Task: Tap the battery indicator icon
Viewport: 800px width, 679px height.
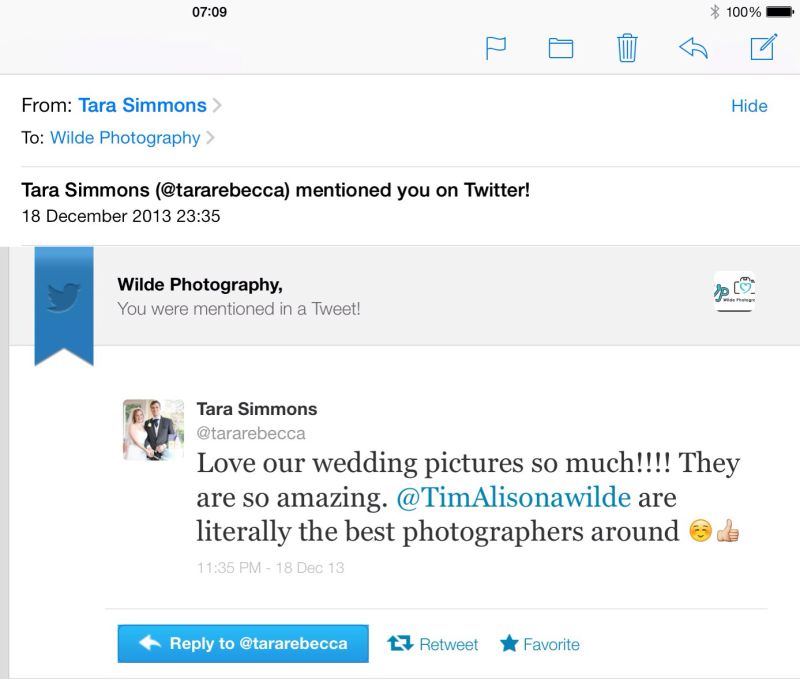Action: tap(780, 12)
